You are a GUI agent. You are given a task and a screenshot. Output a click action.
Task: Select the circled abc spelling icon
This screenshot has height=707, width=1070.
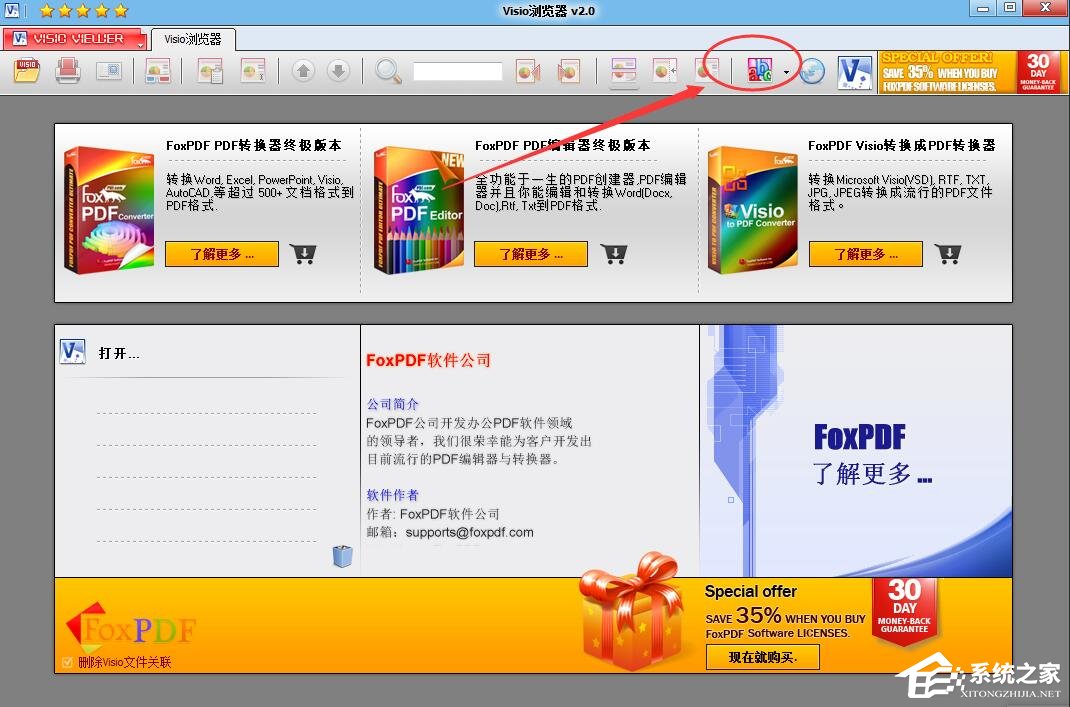point(759,70)
